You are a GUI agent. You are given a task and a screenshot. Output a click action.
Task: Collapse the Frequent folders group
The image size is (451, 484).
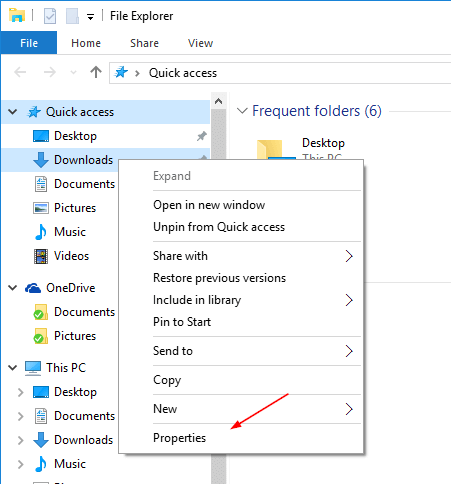(242, 111)
